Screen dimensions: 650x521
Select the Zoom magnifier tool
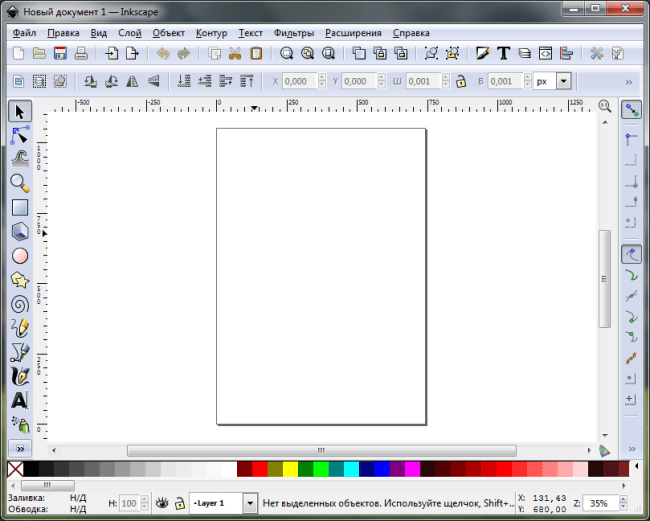19,182
